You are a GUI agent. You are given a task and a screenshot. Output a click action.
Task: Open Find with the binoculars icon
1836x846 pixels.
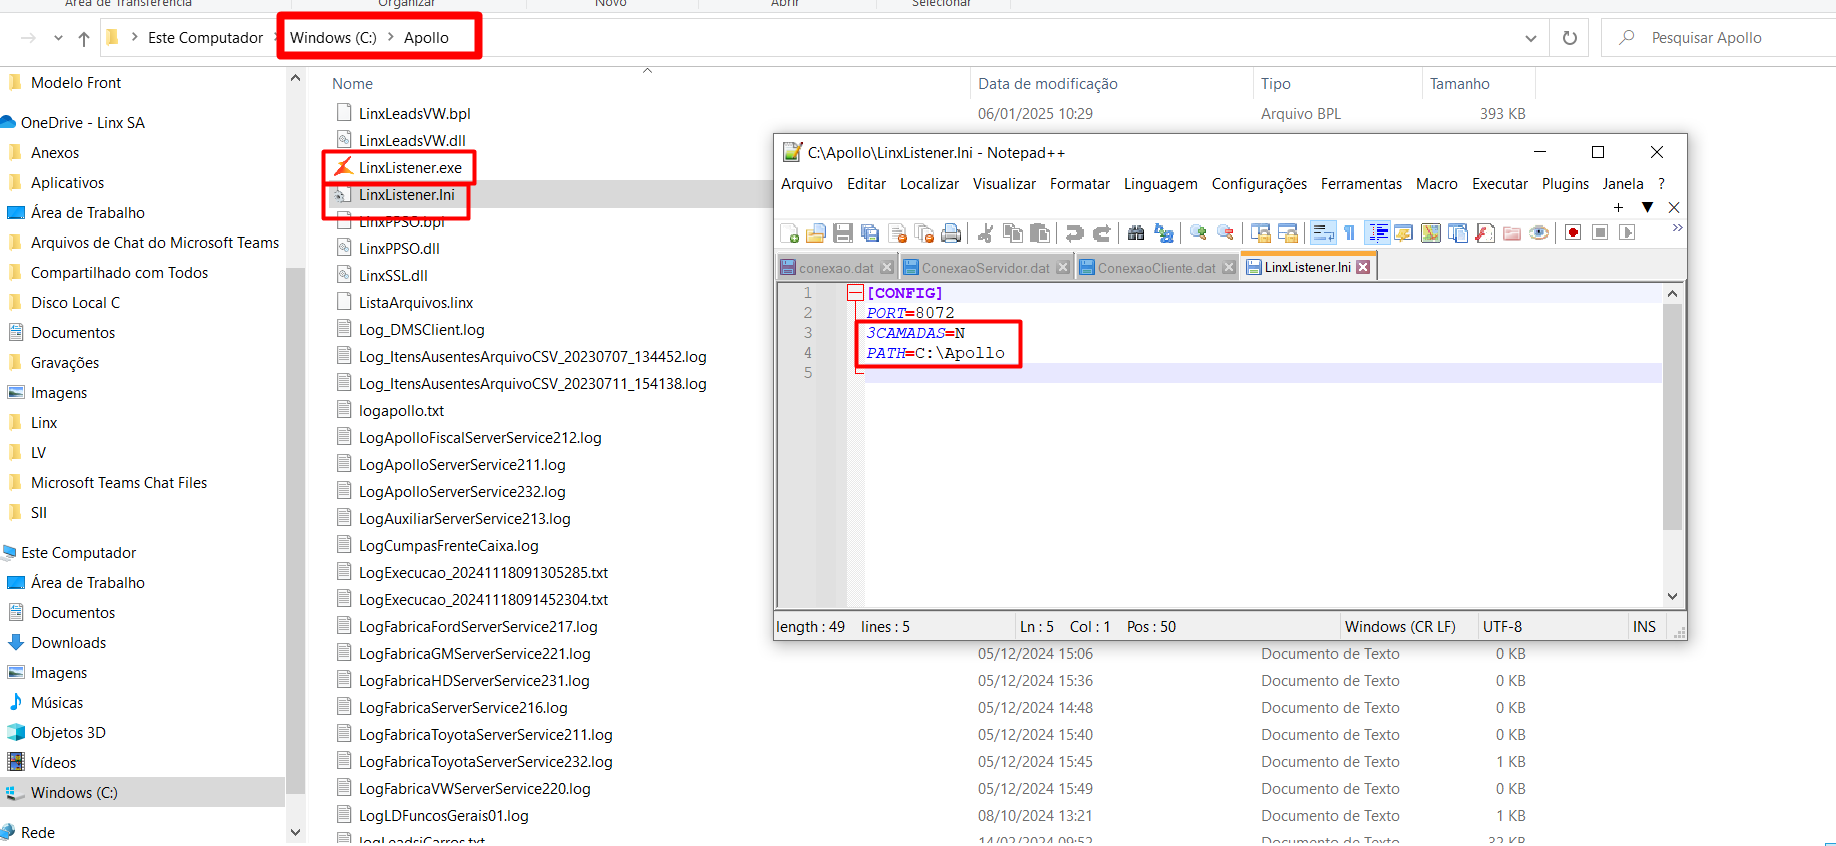[1136, 233]
